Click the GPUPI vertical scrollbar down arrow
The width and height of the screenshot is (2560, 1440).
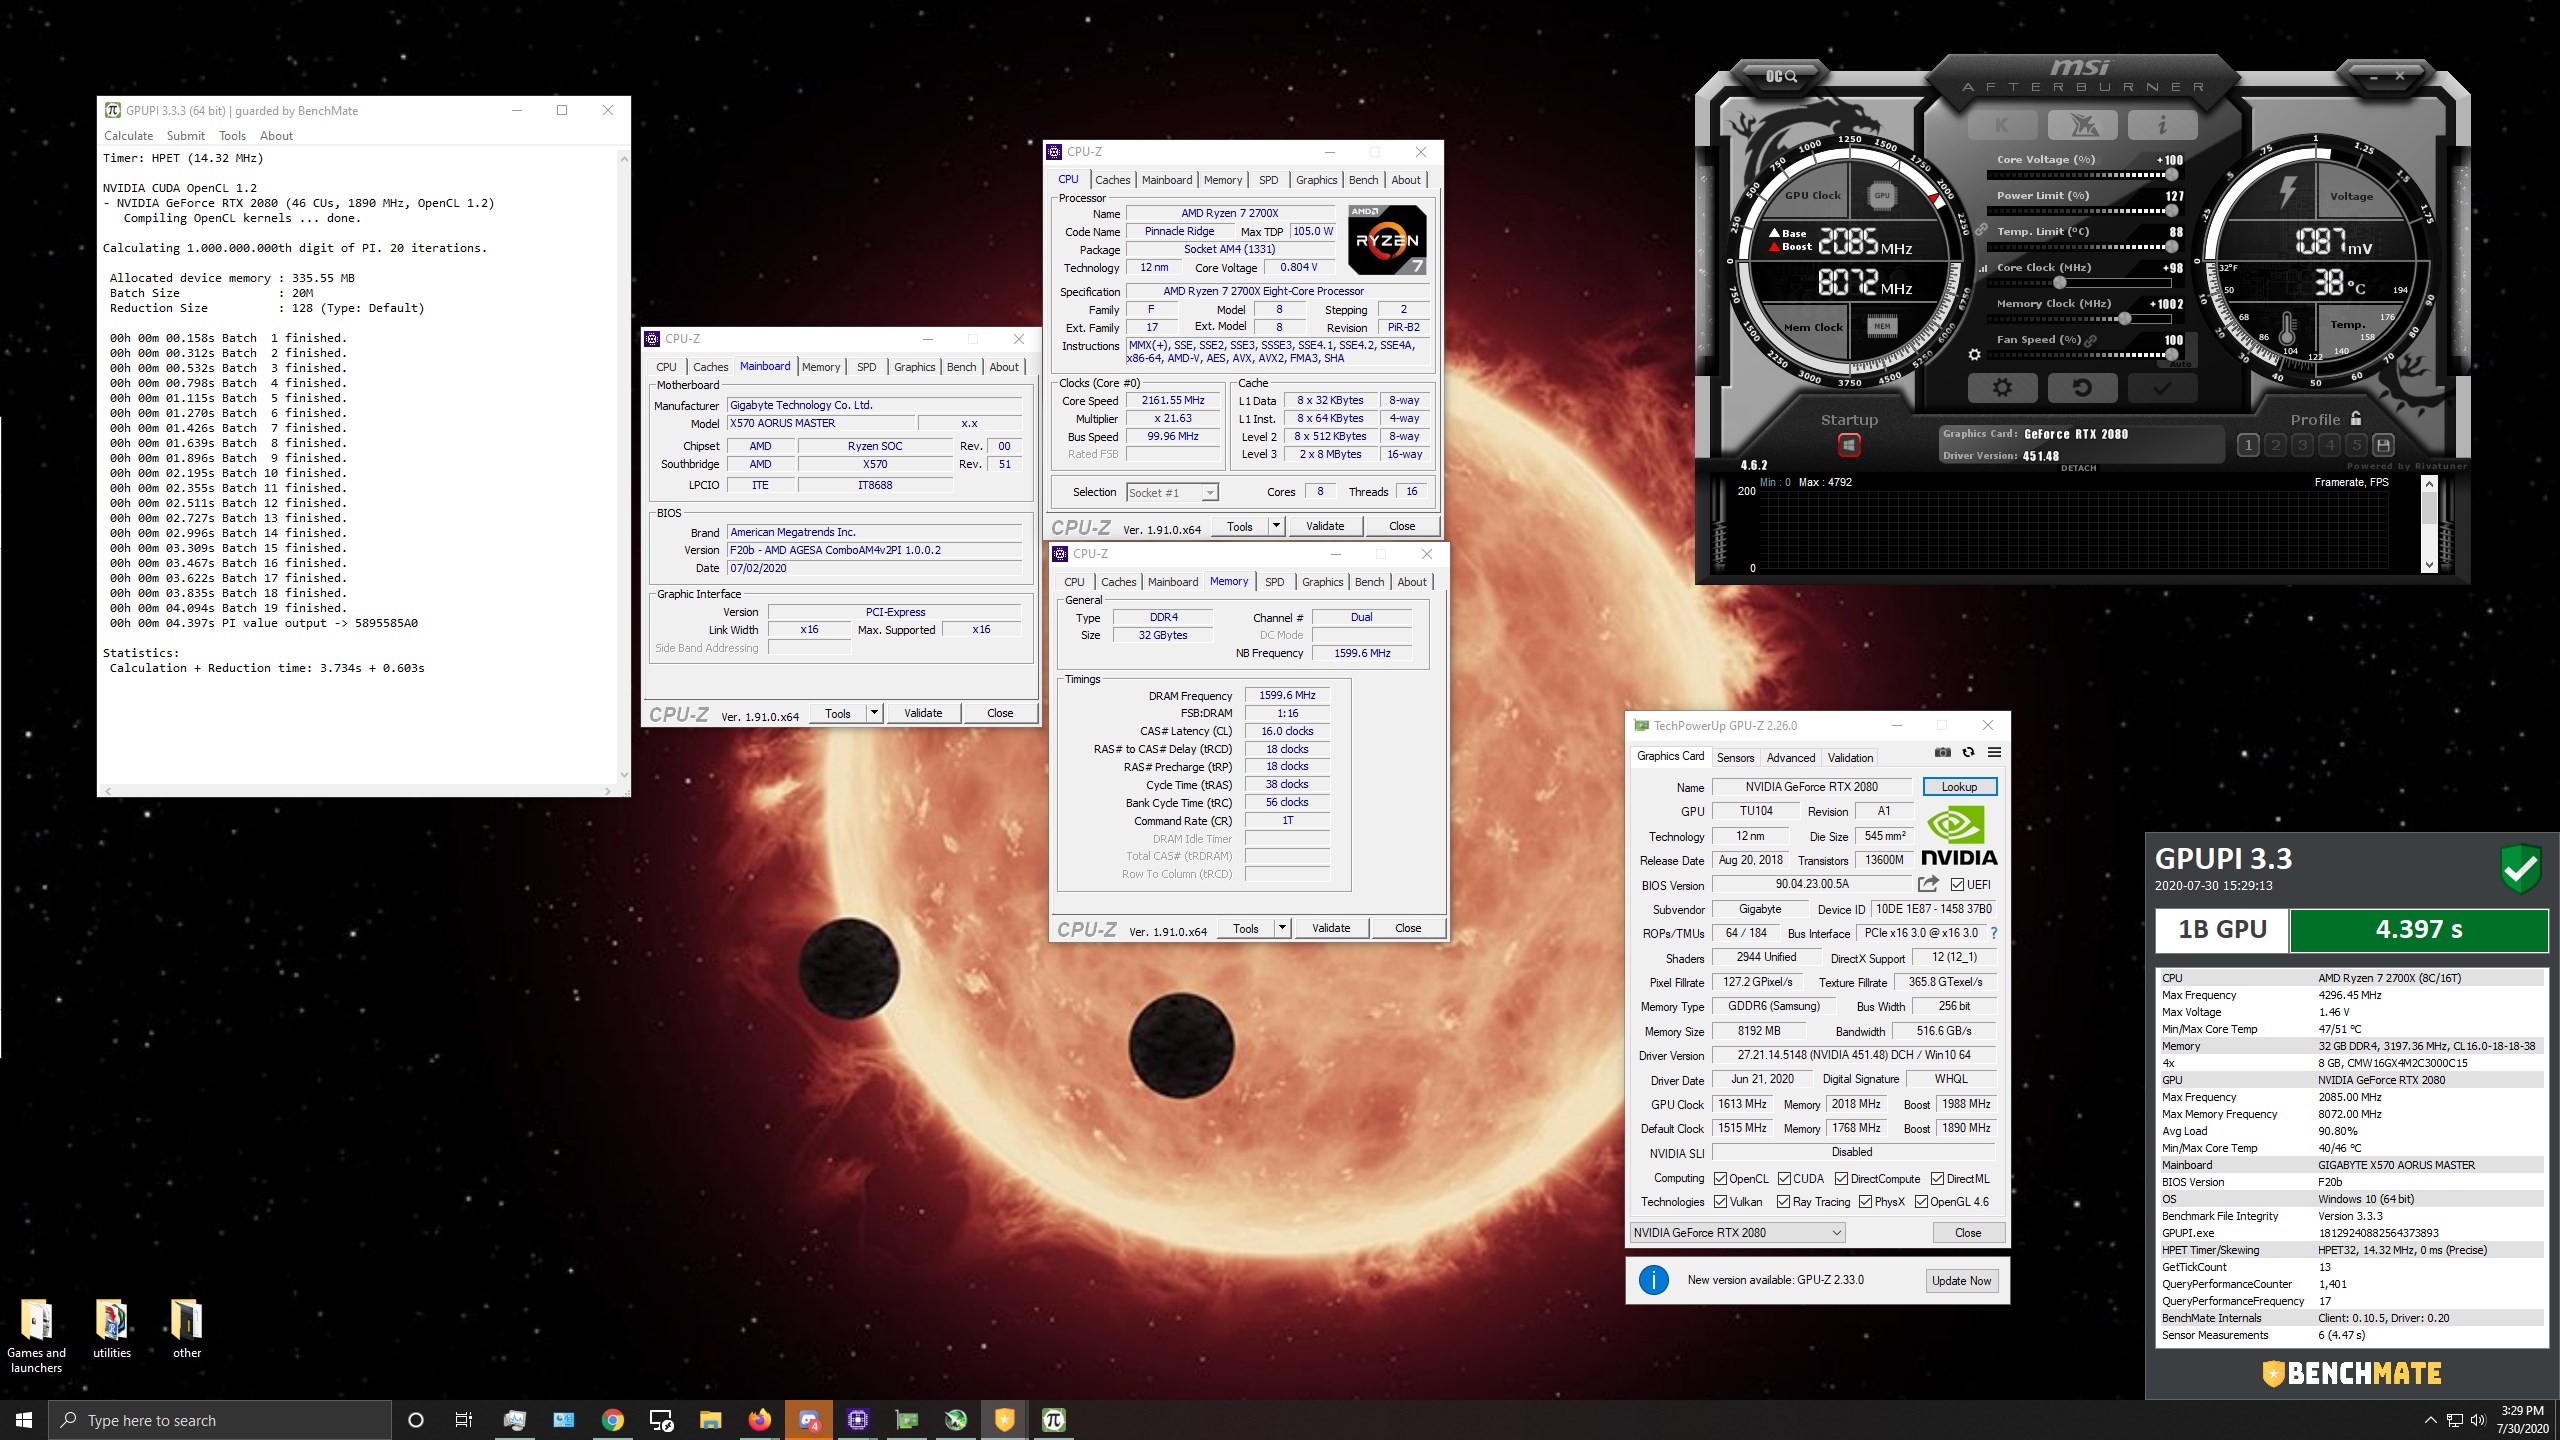pyautogui.click(x=624, y=775)
